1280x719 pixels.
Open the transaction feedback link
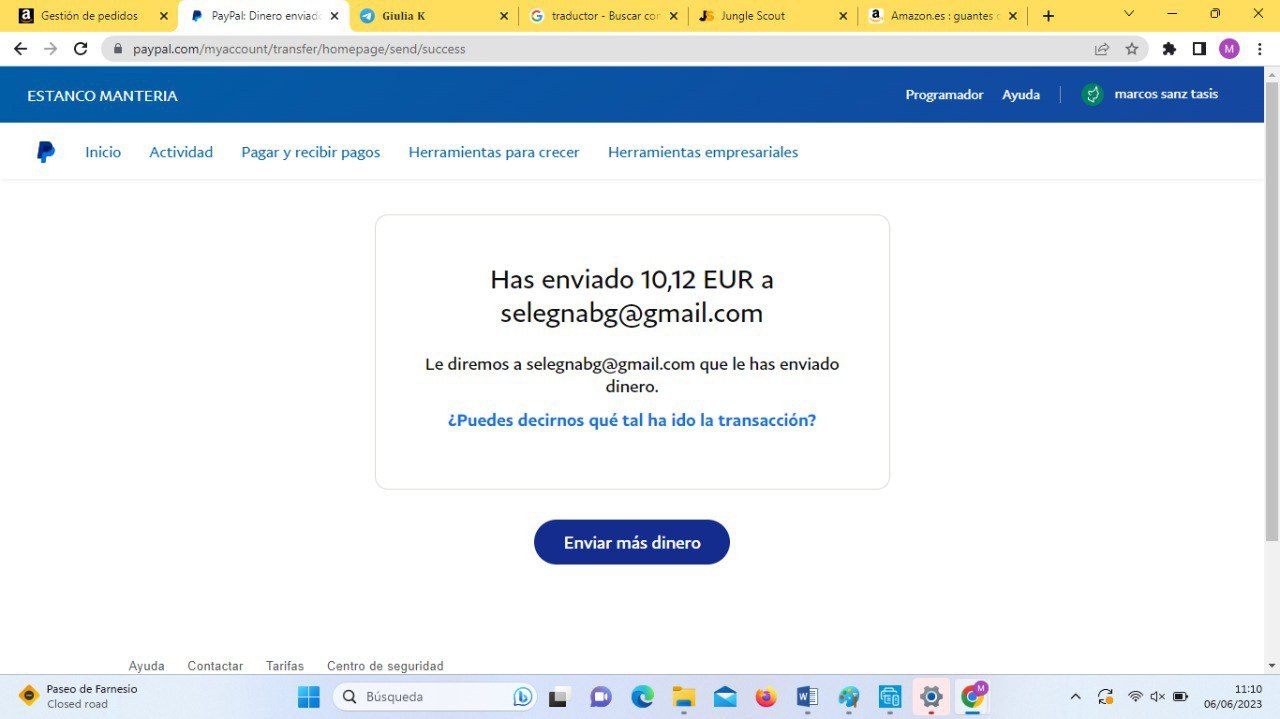click(632, 420)
